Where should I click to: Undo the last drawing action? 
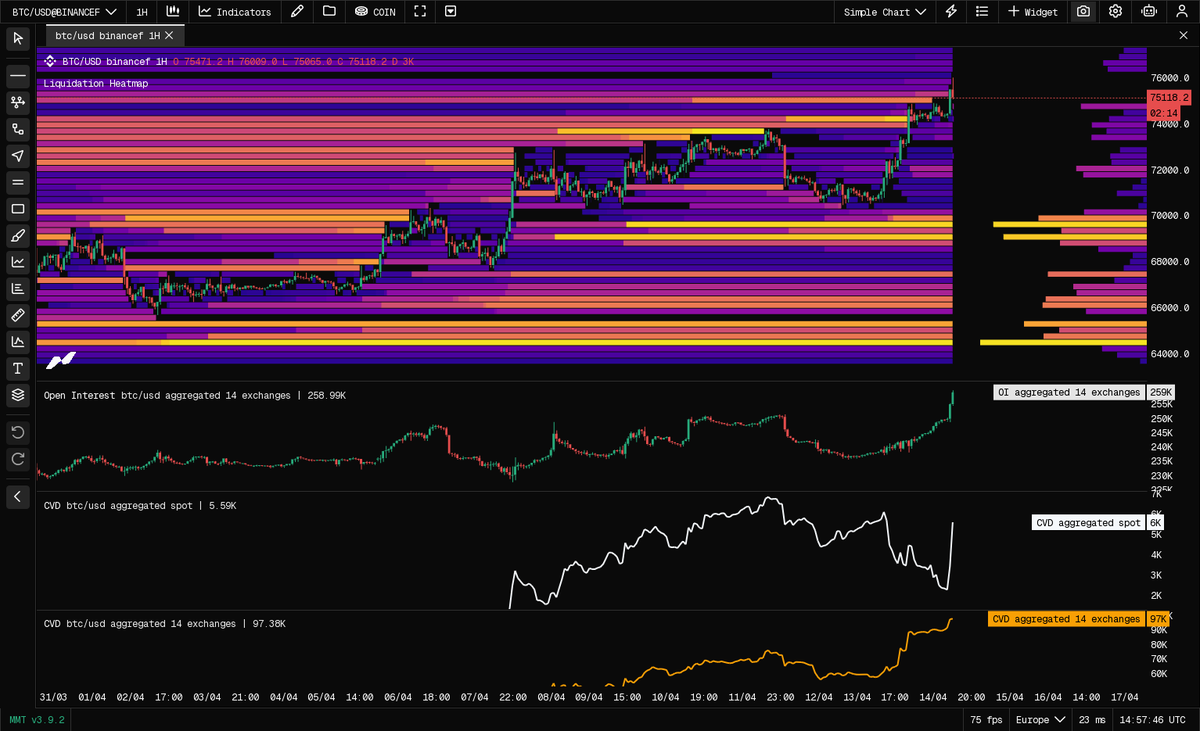click(x=18, y=433)
